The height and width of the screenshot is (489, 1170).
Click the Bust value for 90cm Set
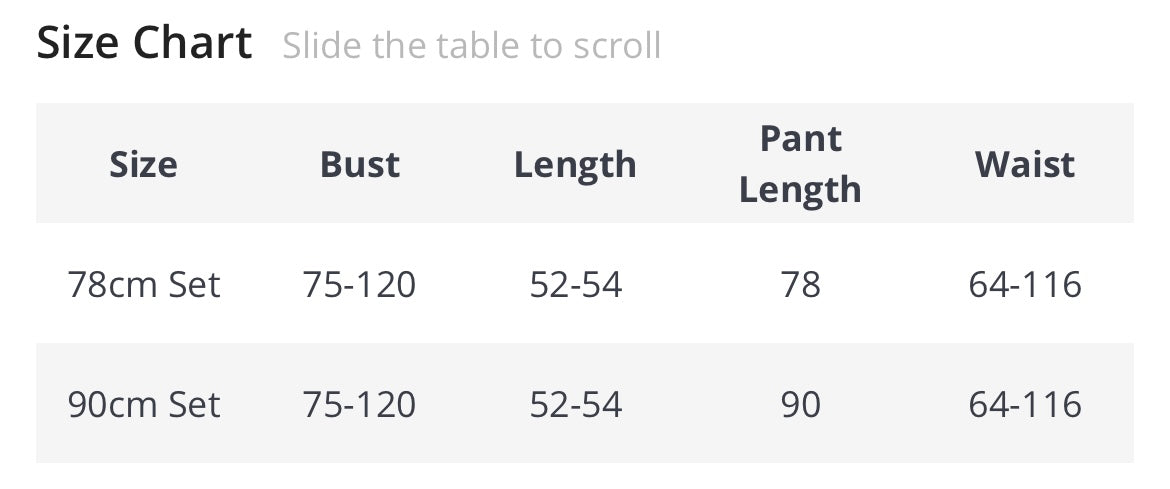tap(360, 404)
